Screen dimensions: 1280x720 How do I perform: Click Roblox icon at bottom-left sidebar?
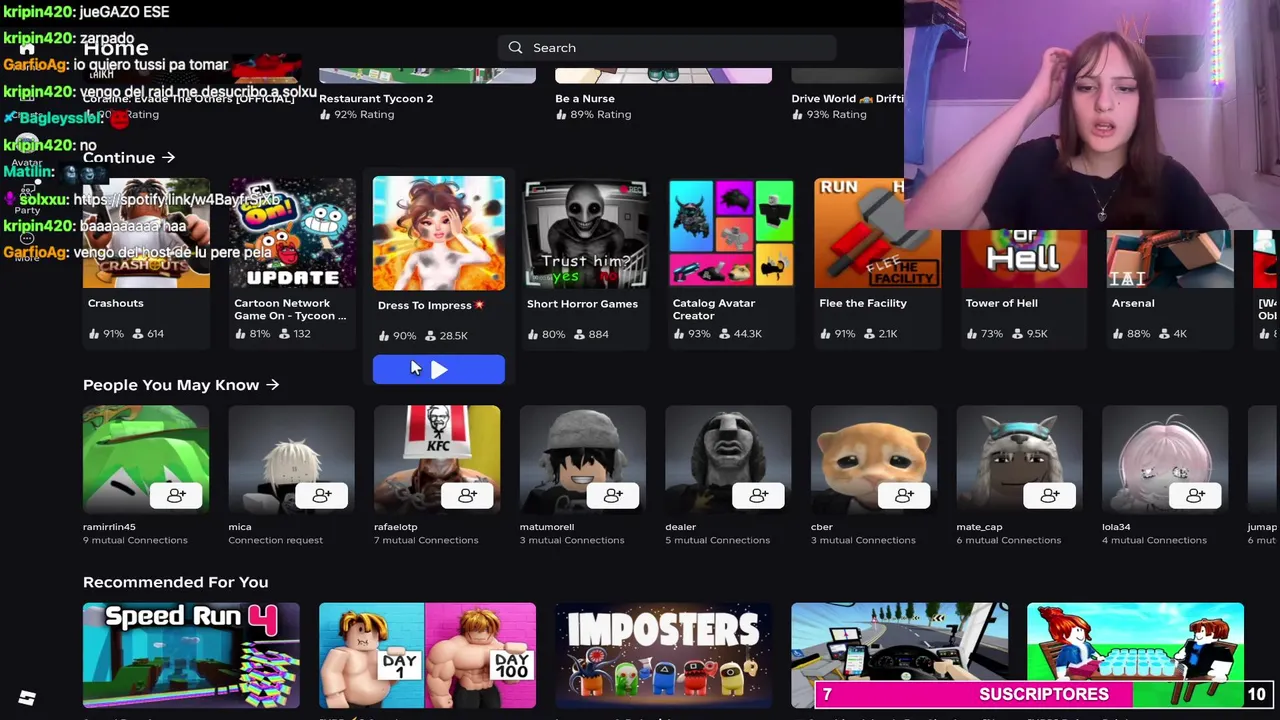click(27, 698)
